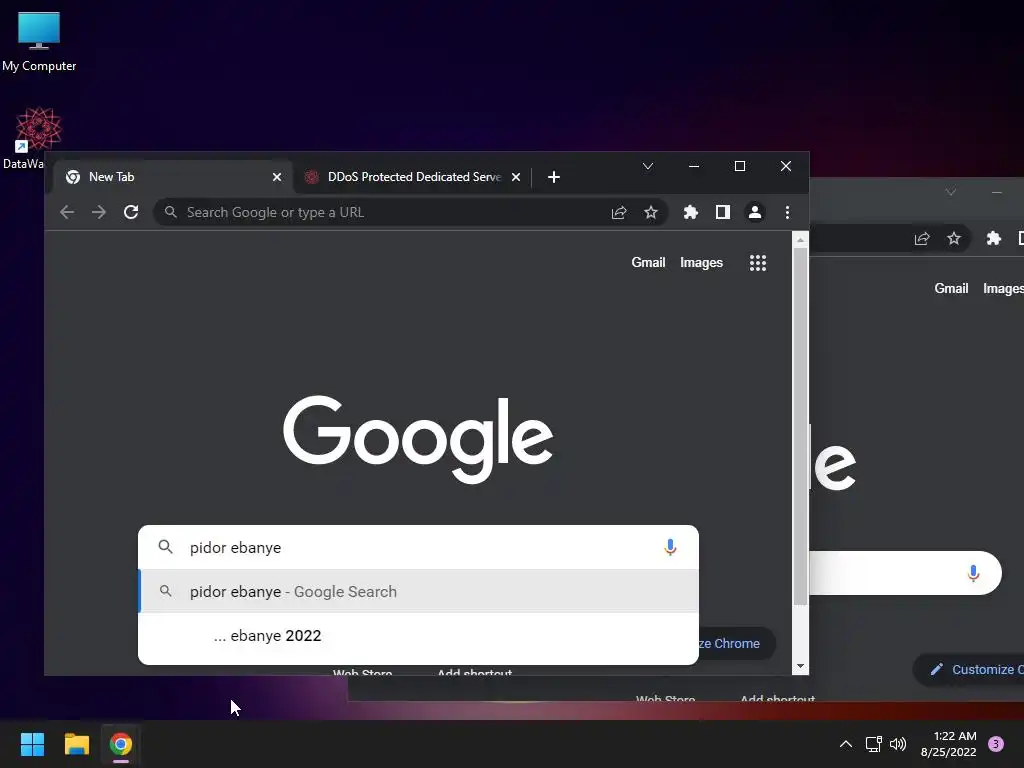1024x768 pixels.
Task: Bookmark this tab with the front star icon
Action: 651,212
